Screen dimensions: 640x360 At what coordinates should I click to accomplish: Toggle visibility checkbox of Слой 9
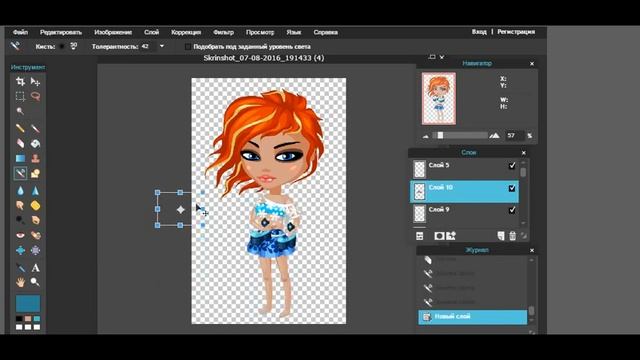tap(512, 210)
